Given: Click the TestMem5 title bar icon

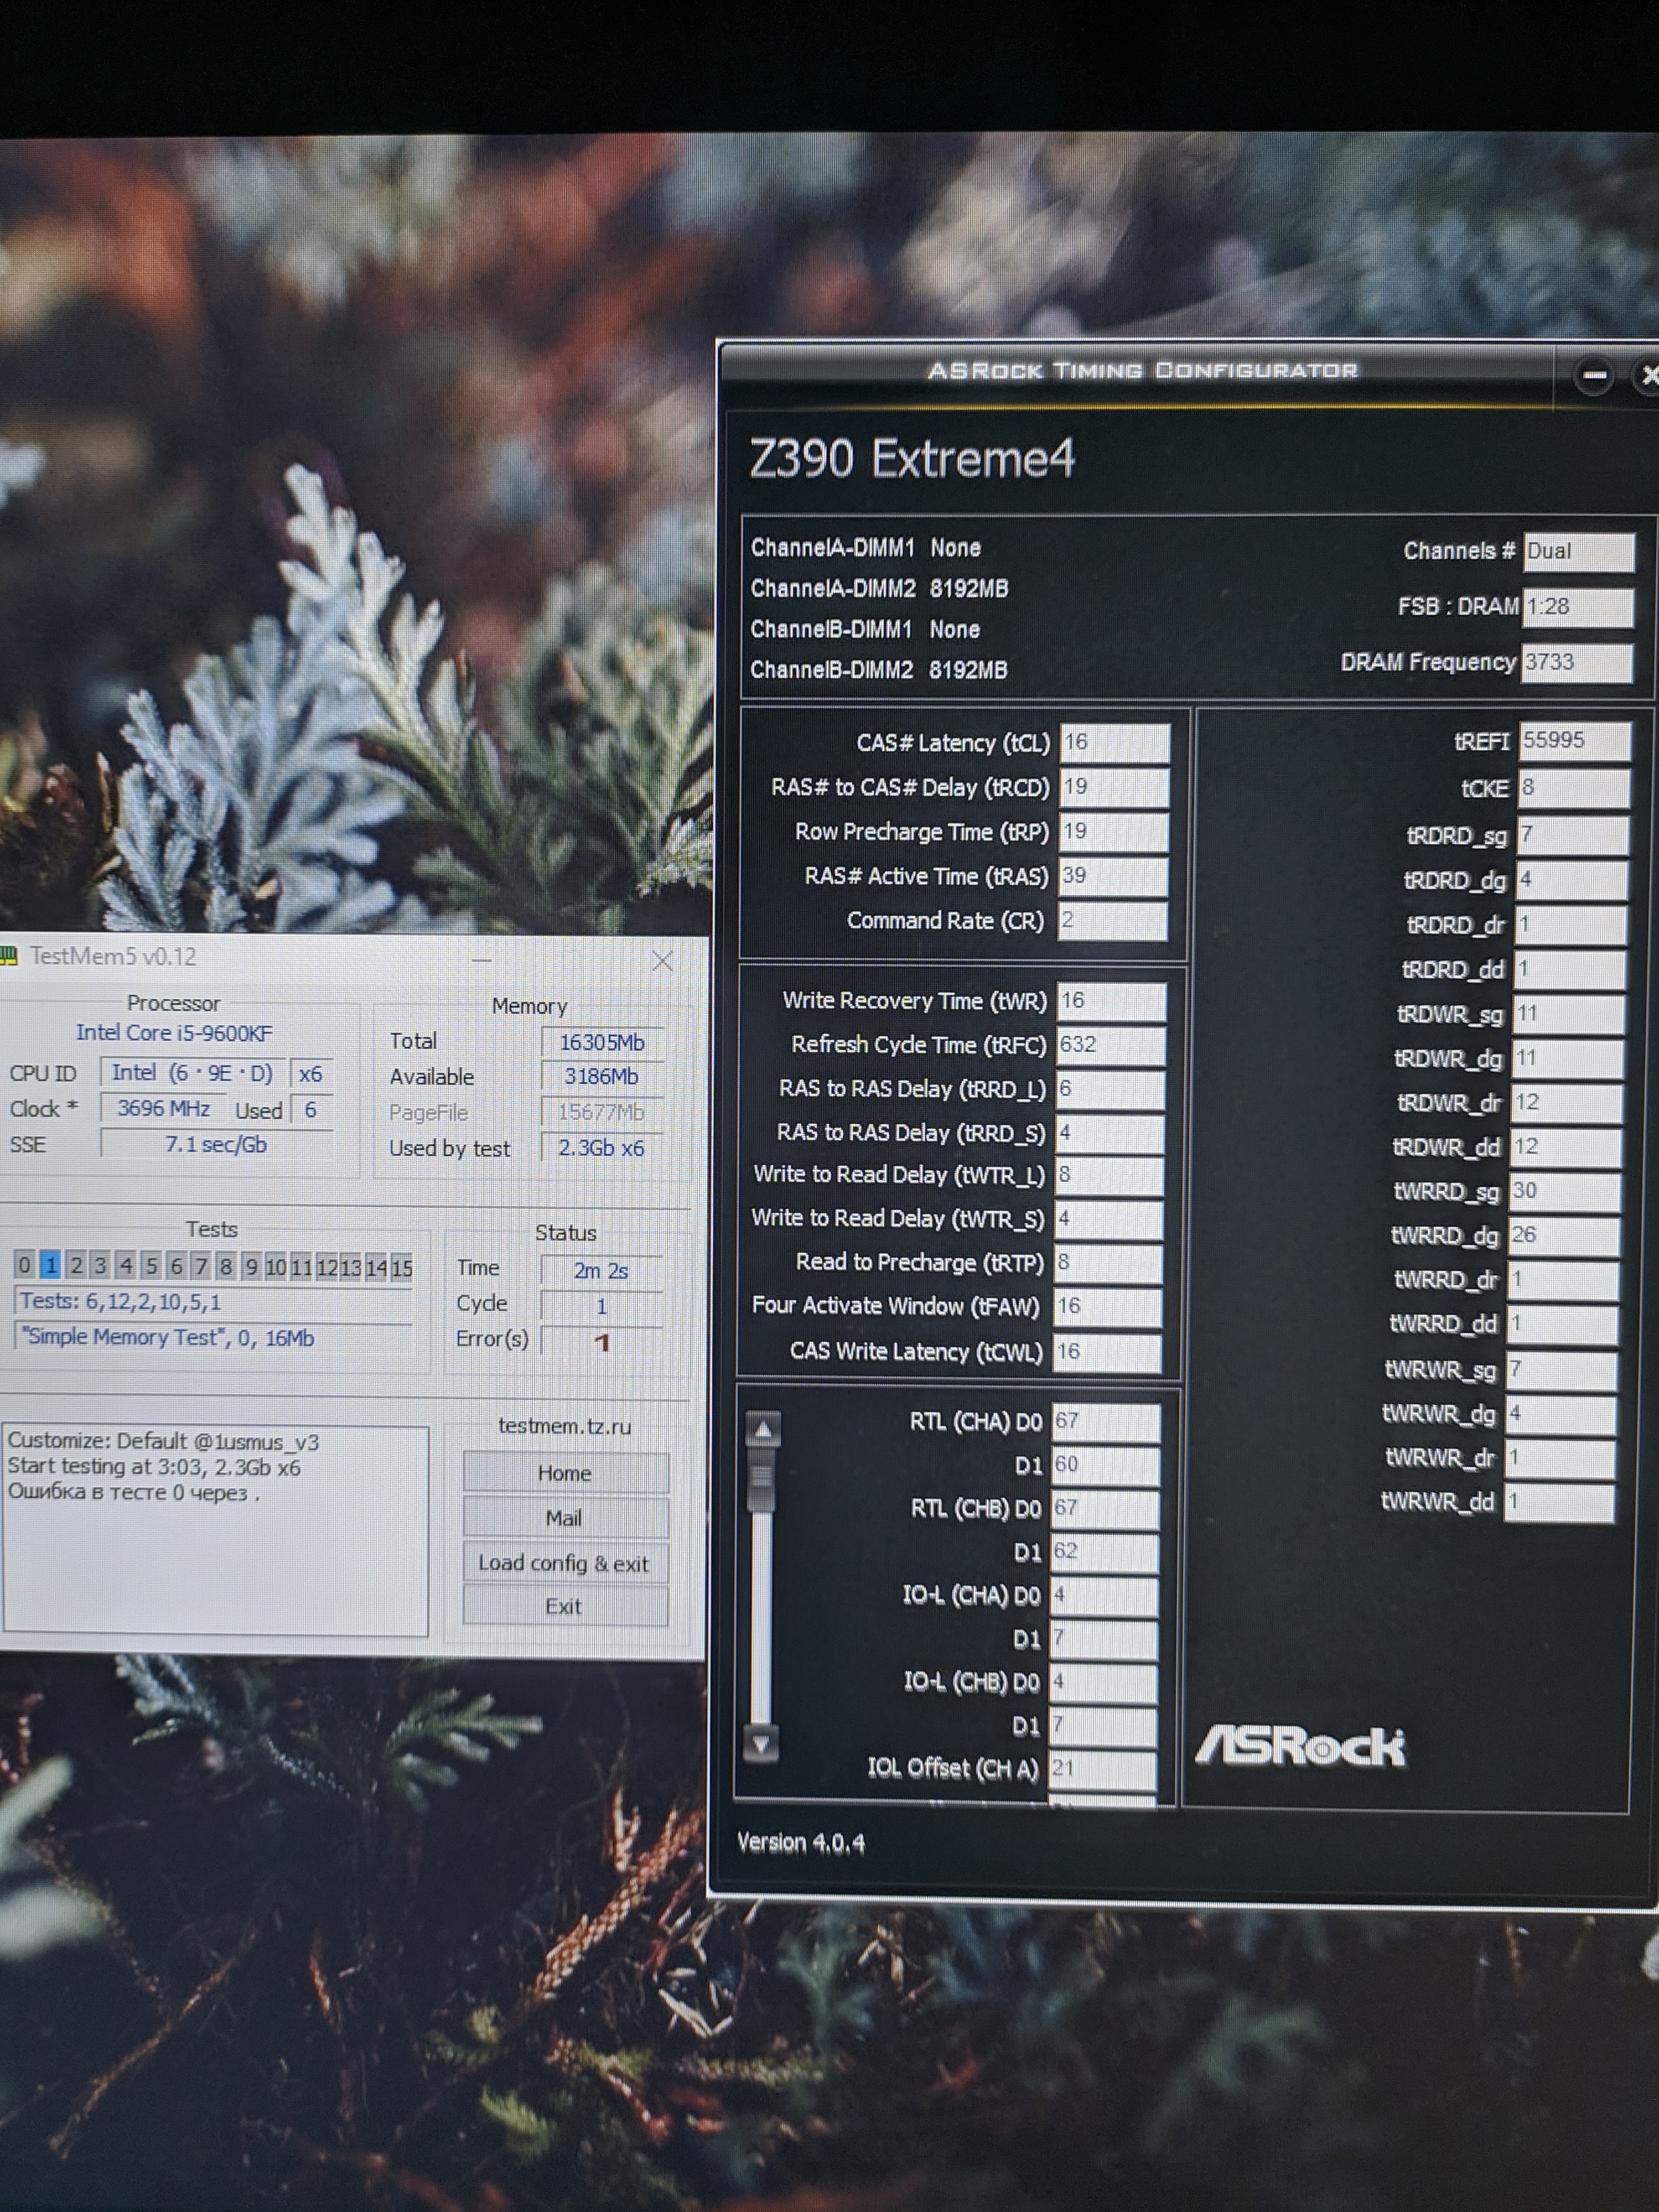Looking at the screenshot, I should (8, 957).
